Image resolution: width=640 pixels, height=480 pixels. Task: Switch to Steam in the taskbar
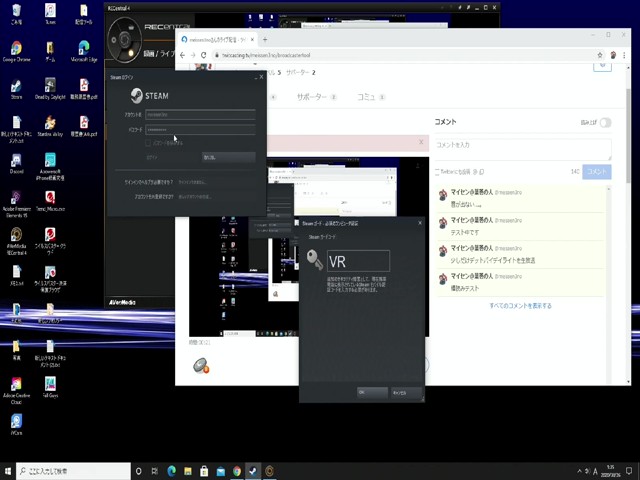(253, 471)
